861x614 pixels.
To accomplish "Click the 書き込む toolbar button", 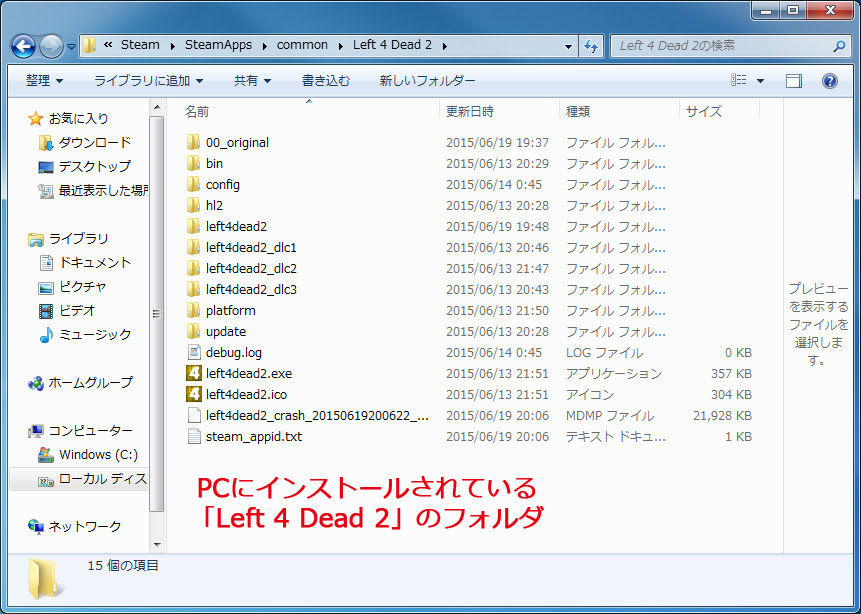I will 326,81.
